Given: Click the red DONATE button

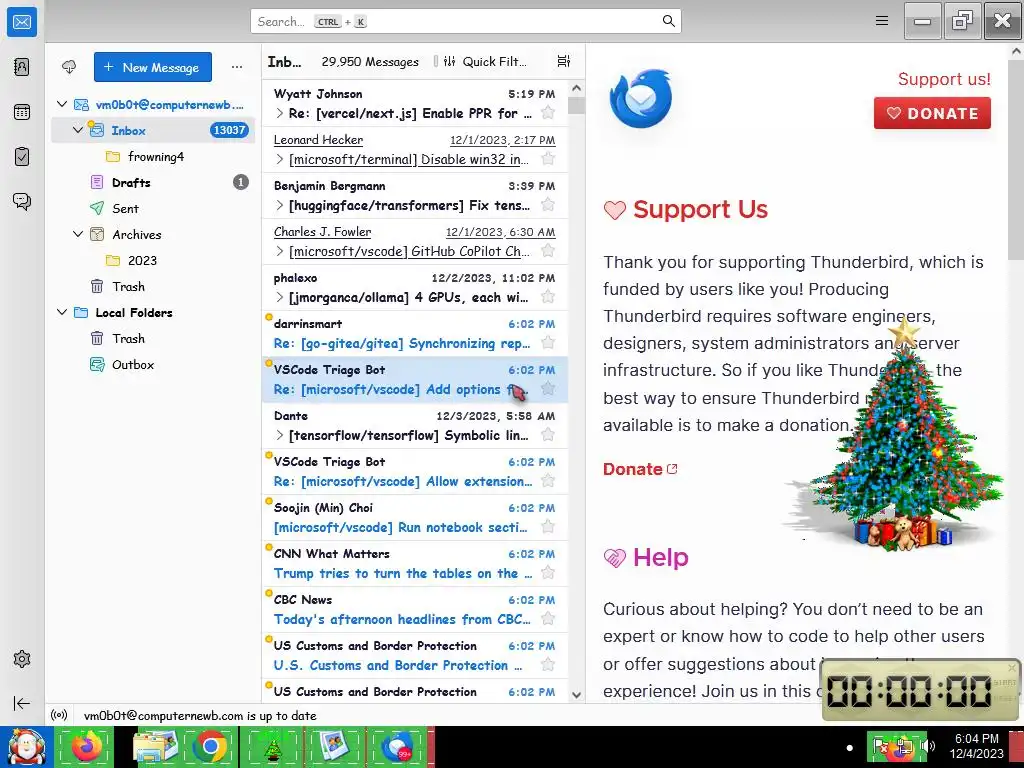Looking at the screenshot, I should pyautogui.click(x=932, y=113).
